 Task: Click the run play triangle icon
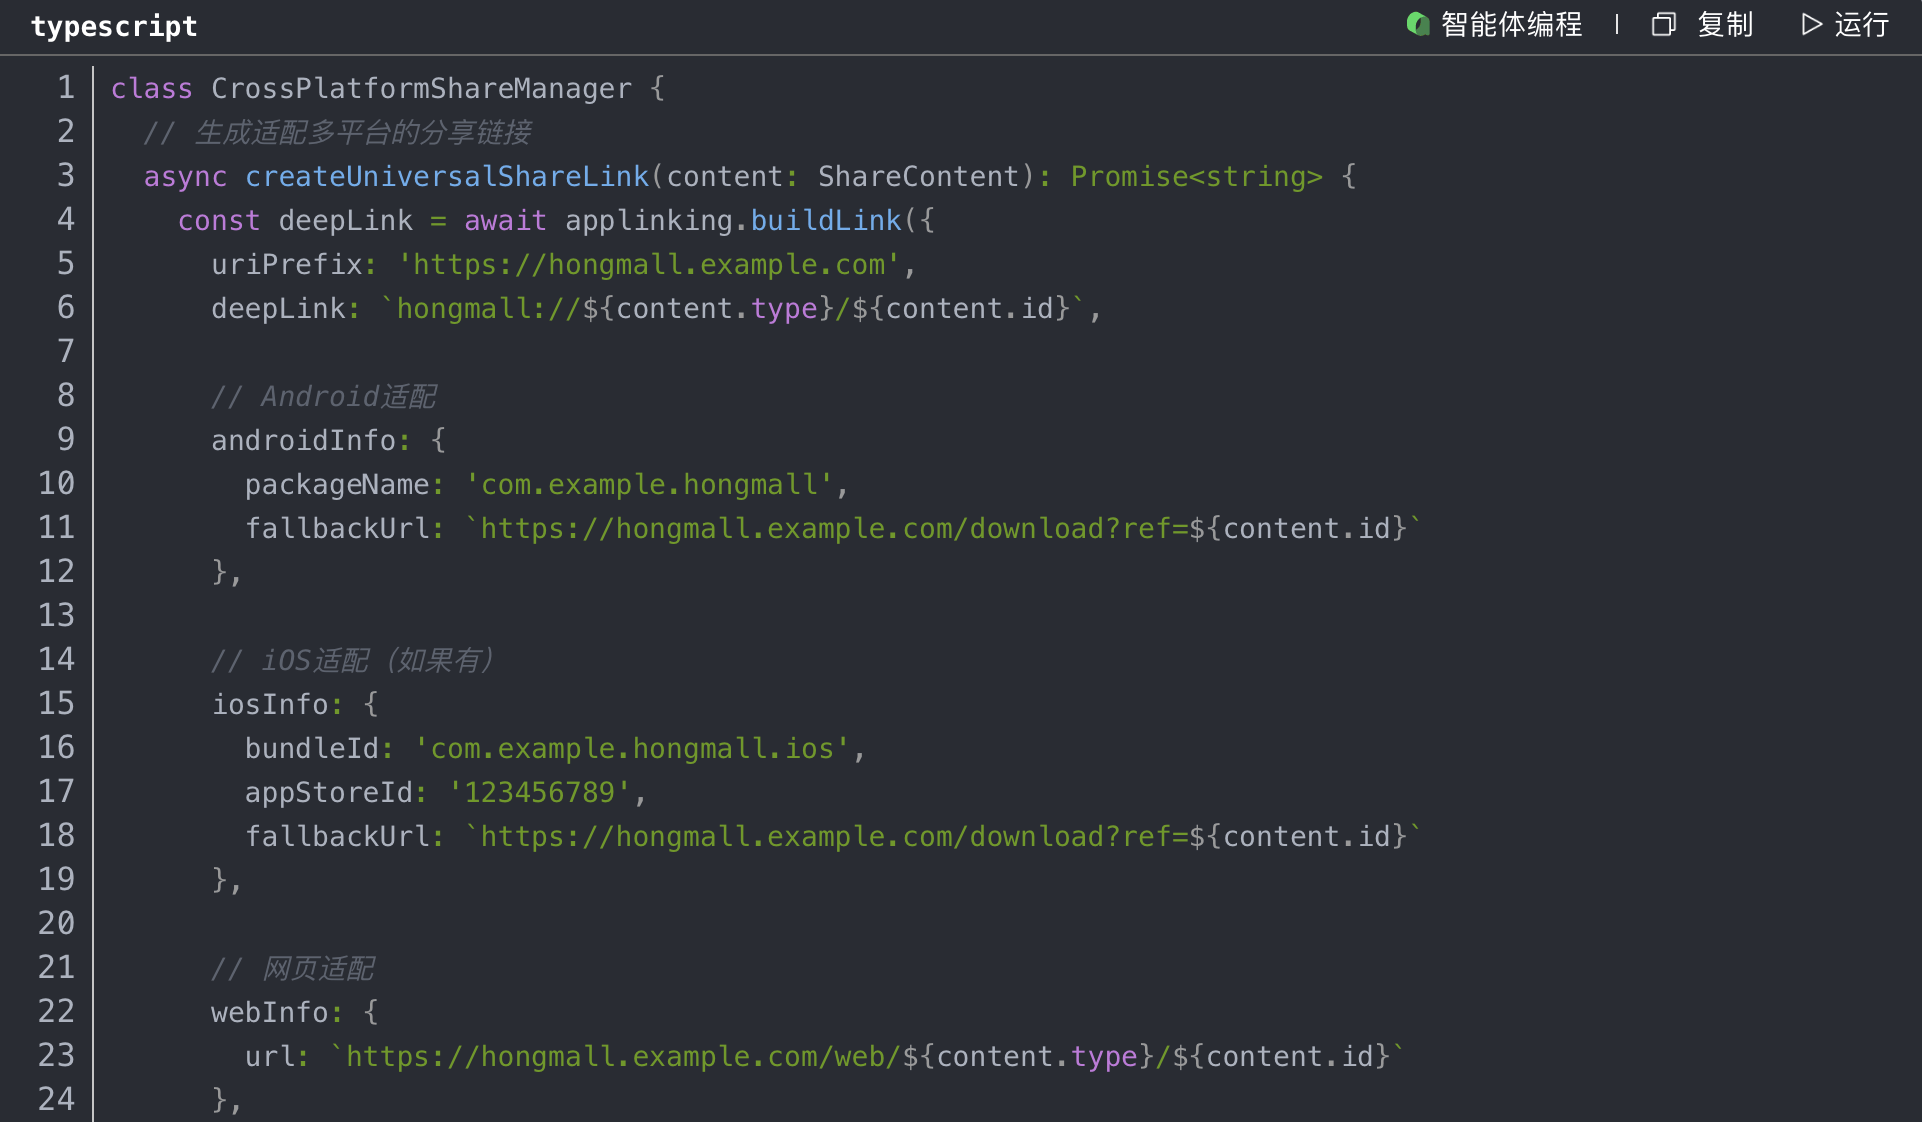click(x=1811, y=24)
